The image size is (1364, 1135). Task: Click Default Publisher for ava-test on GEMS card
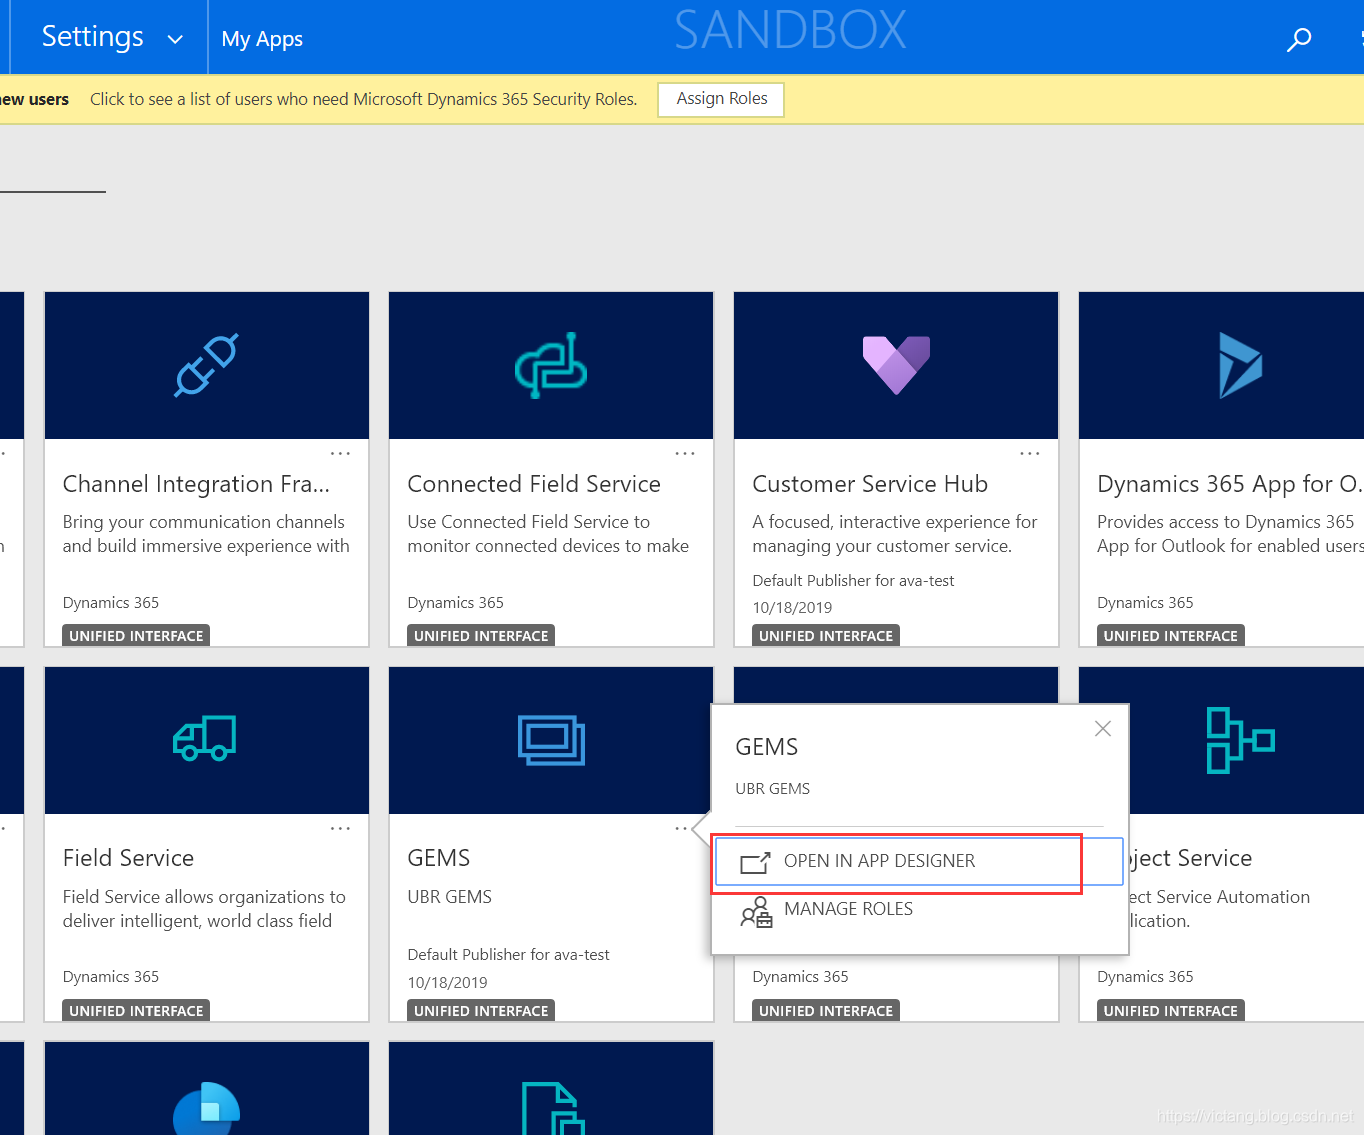pos(508,955)
